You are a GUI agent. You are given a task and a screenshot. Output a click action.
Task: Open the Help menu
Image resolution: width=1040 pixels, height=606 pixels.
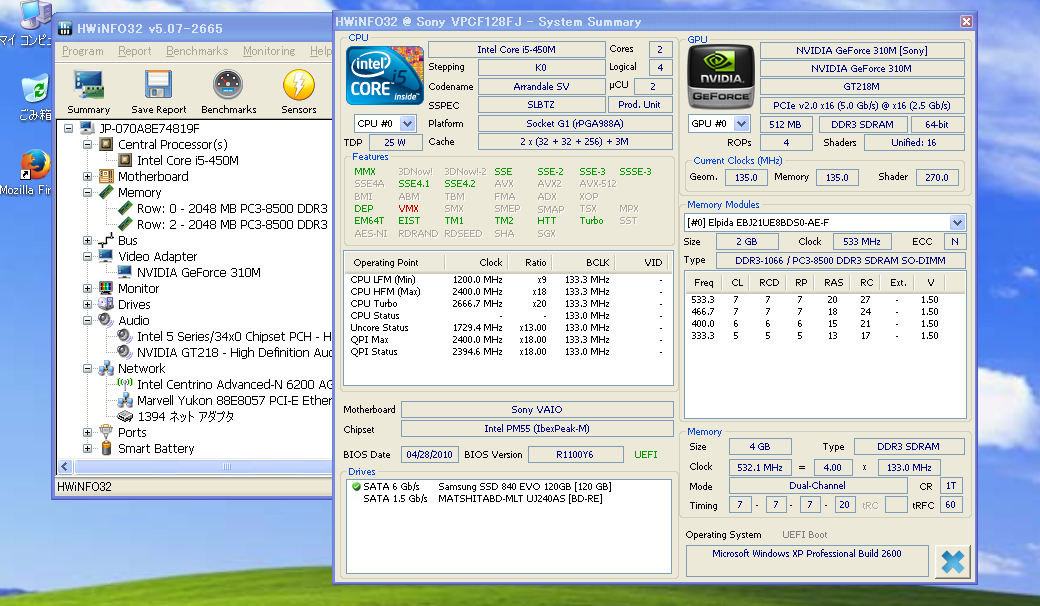320,51
